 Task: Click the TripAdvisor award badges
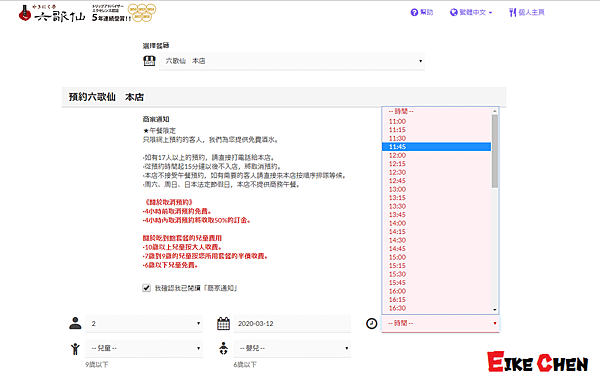[142, 13]
